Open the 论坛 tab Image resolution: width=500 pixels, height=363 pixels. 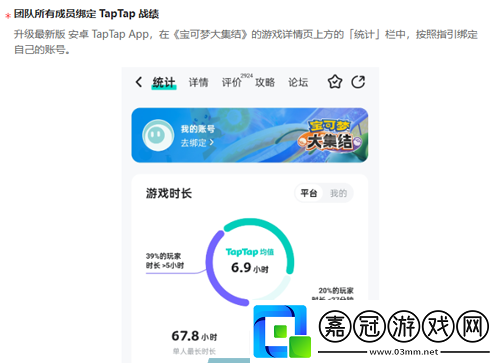click(298, 82)
